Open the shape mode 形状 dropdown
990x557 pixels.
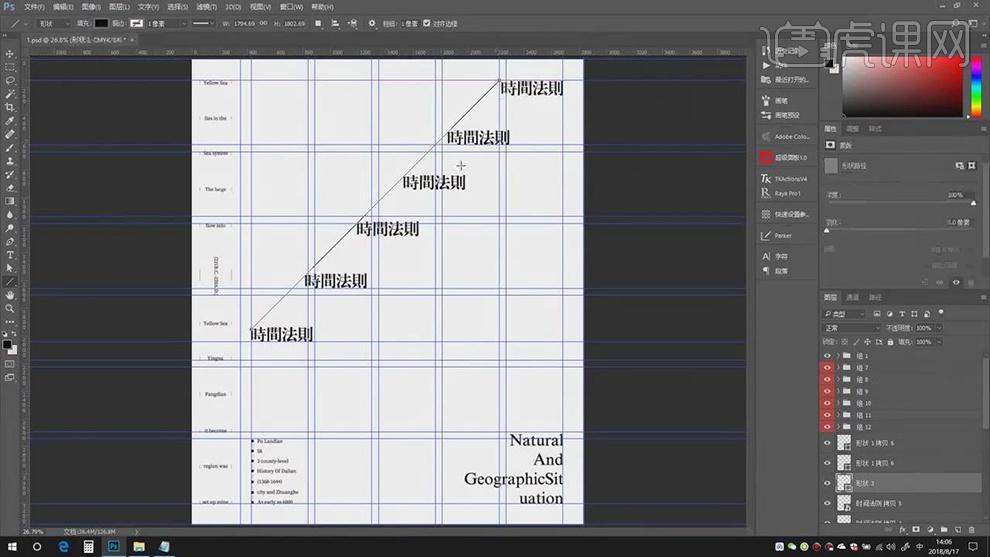click(x=53, y=23)
